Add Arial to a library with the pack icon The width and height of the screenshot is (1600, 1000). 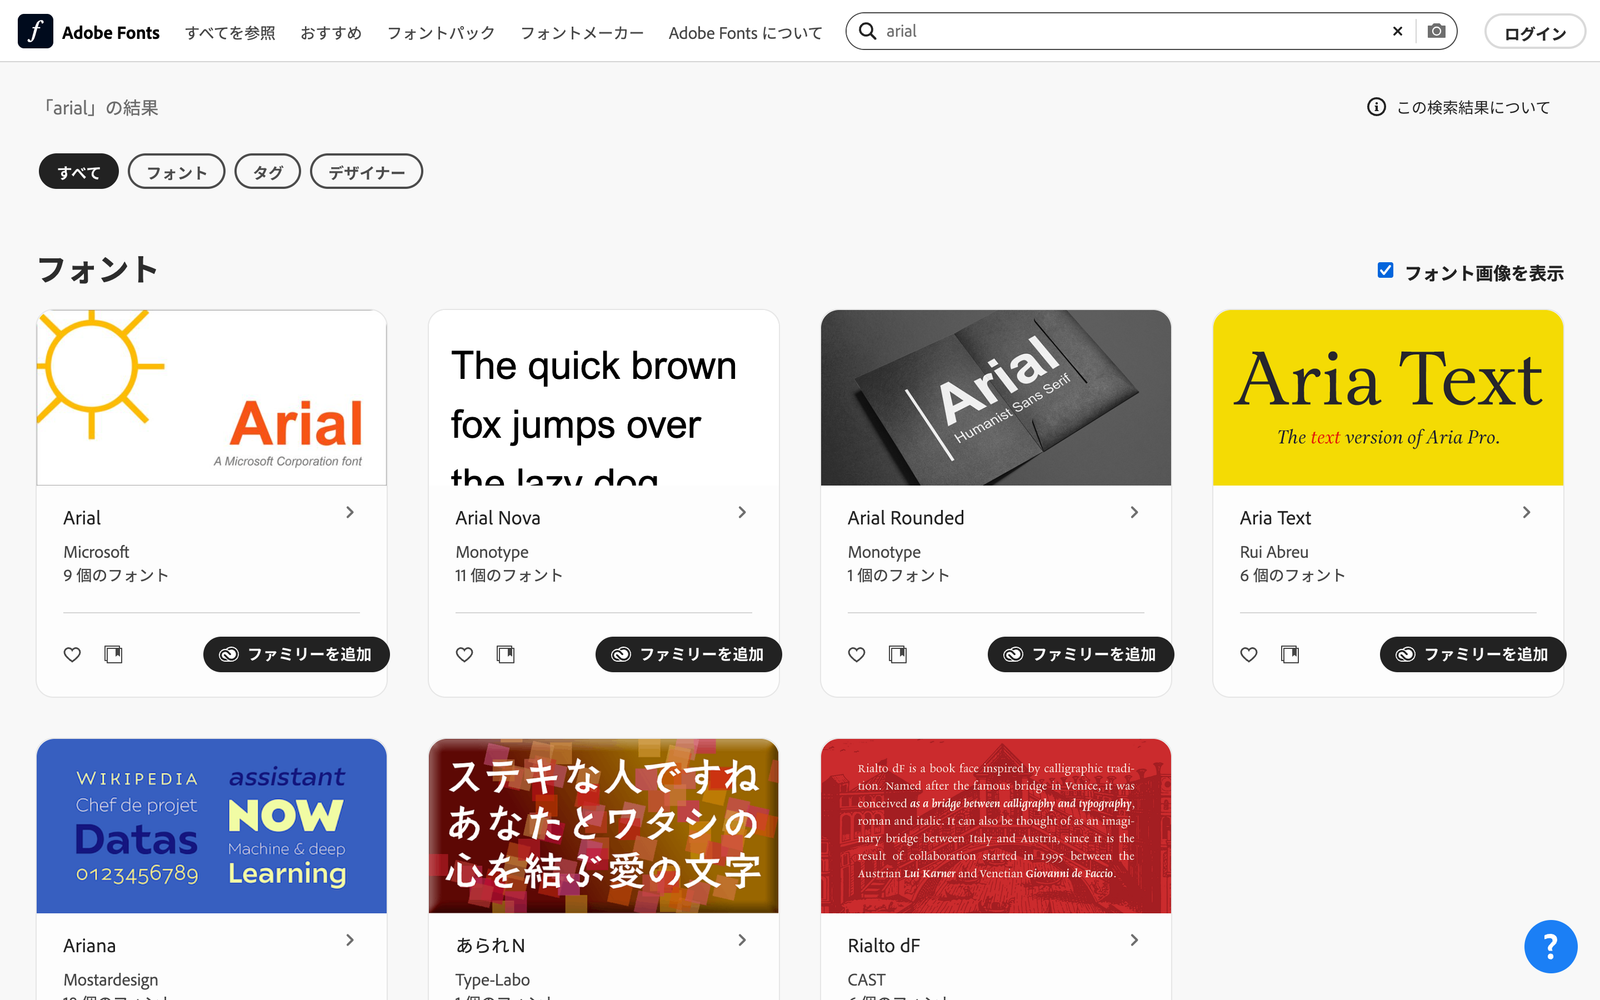[113, 654]
